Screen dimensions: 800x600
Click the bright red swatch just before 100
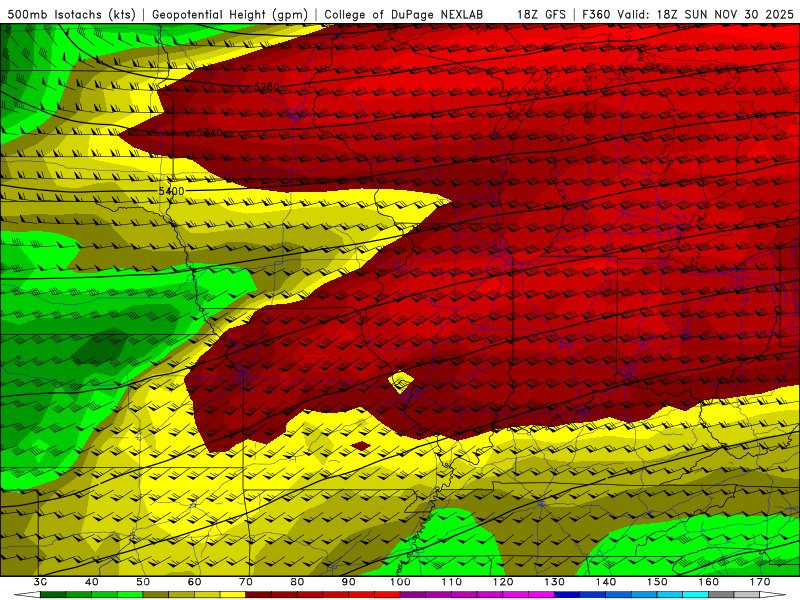(x=387, y=594)
